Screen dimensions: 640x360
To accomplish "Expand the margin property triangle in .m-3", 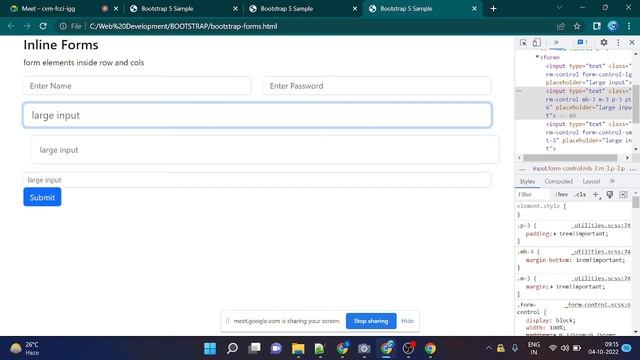I will tap(552, 287).
